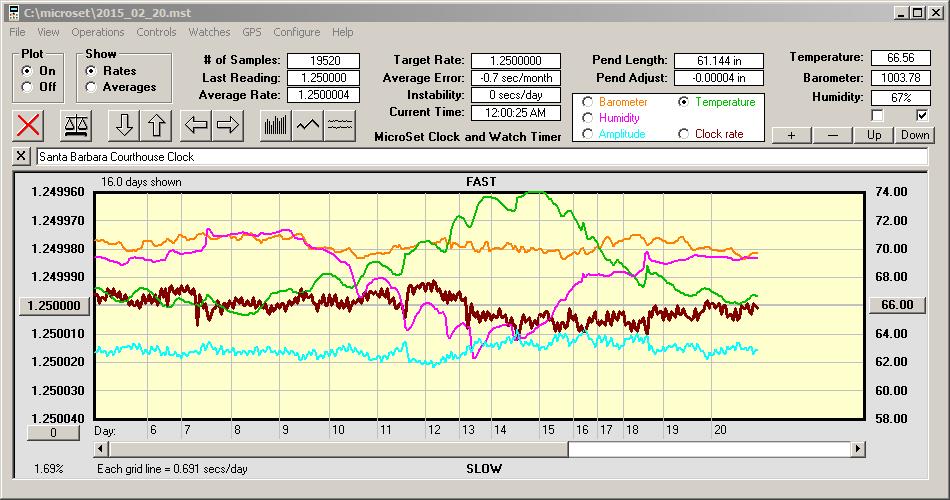The width and height of the screenshot is (950, 500).
Task: Show Averages instead of Rates
Action: tap(91, 87)
